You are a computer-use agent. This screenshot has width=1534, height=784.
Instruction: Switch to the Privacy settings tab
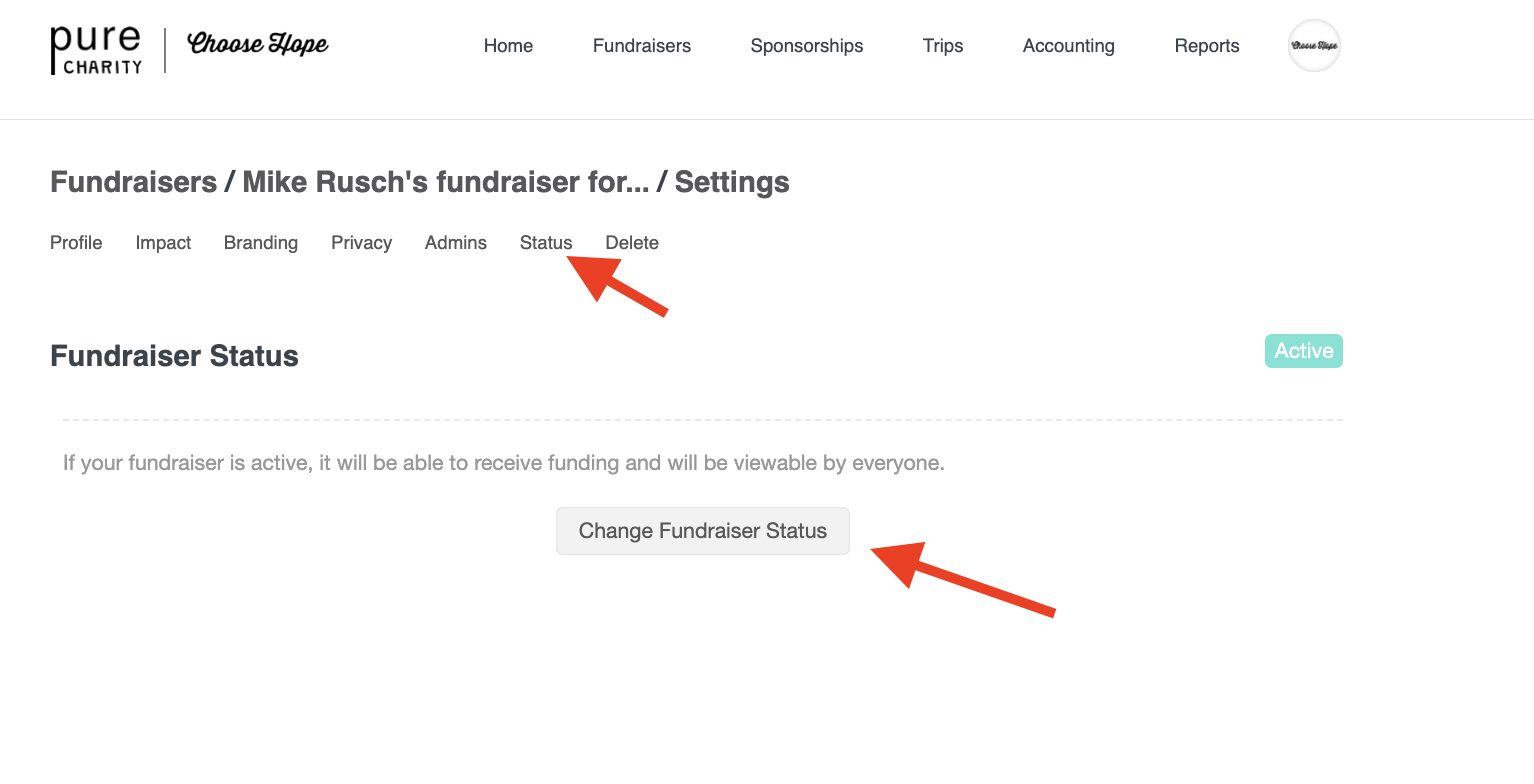(361, 243)
